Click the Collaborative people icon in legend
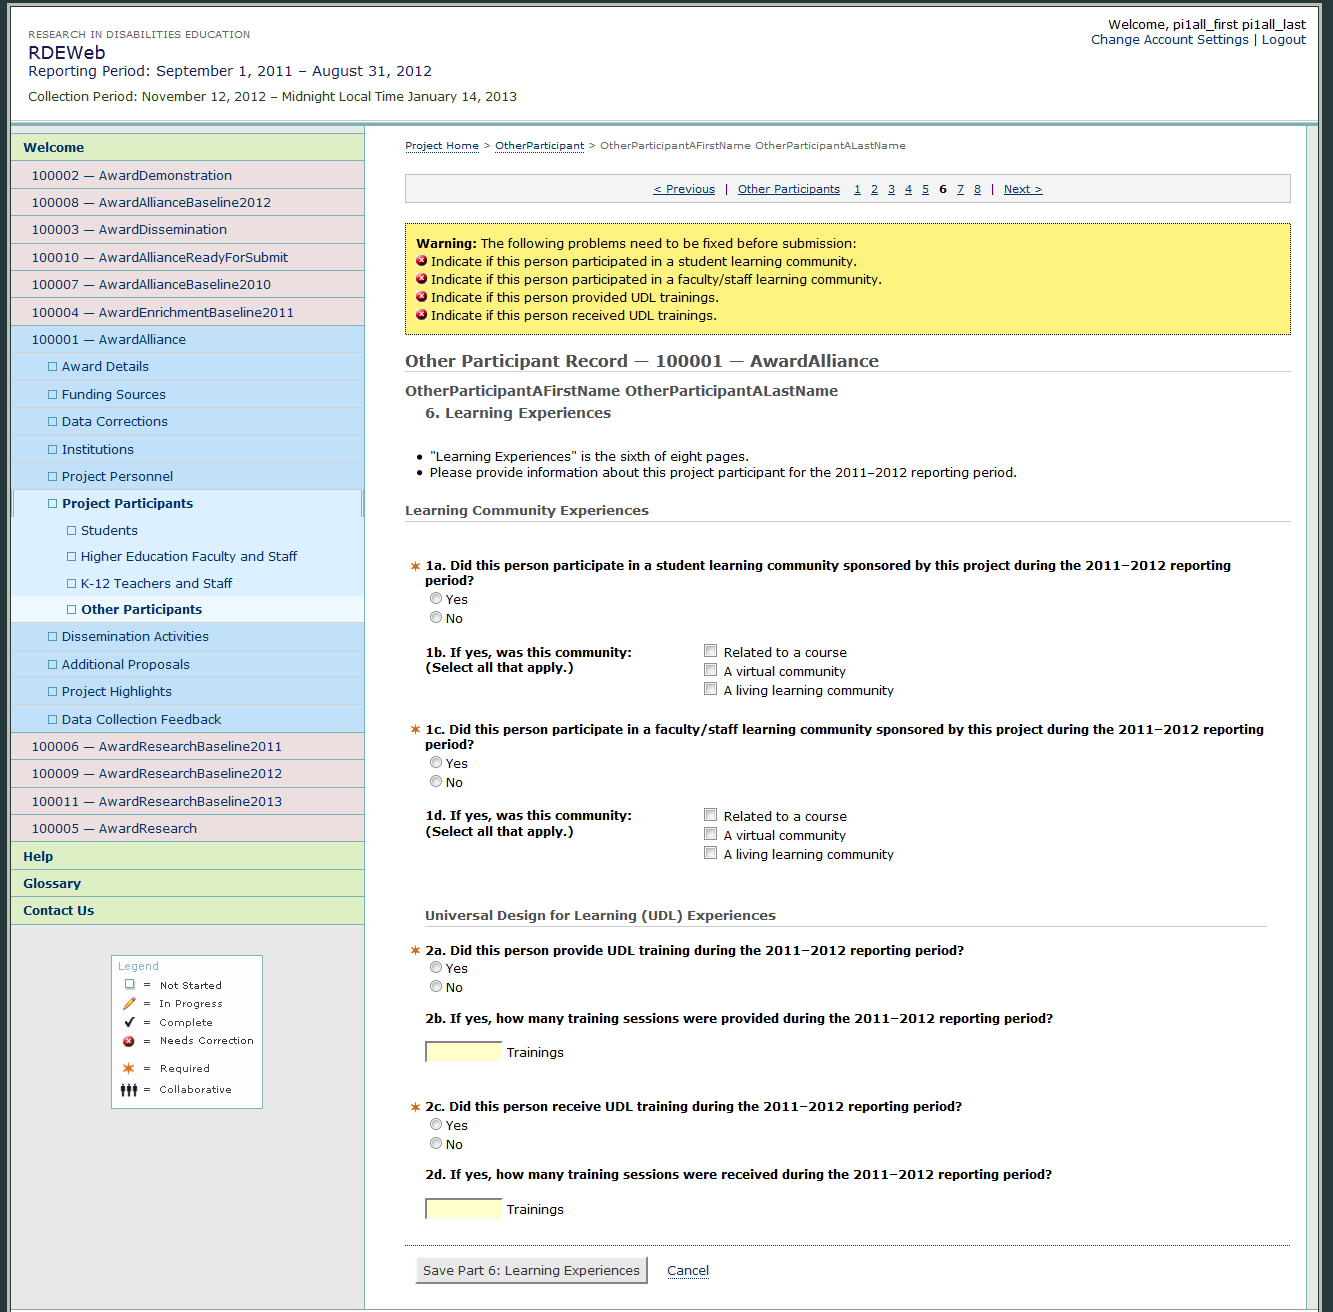1333x1312 pixels. point(129,1090)
